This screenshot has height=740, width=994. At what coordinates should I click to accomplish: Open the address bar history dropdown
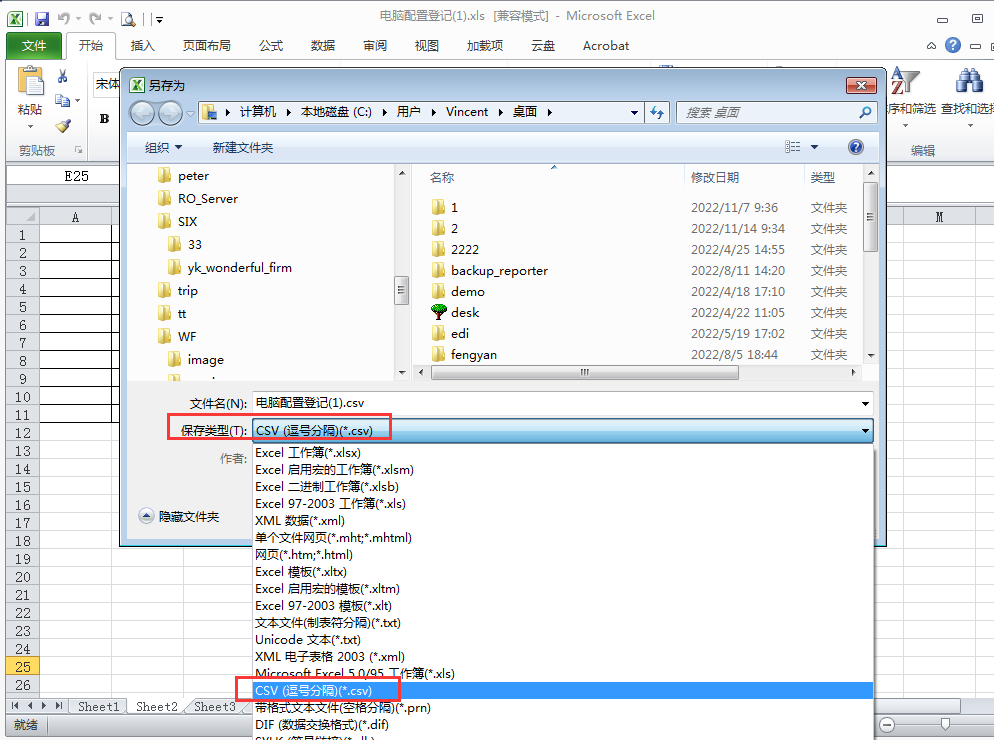coord(634,113)
